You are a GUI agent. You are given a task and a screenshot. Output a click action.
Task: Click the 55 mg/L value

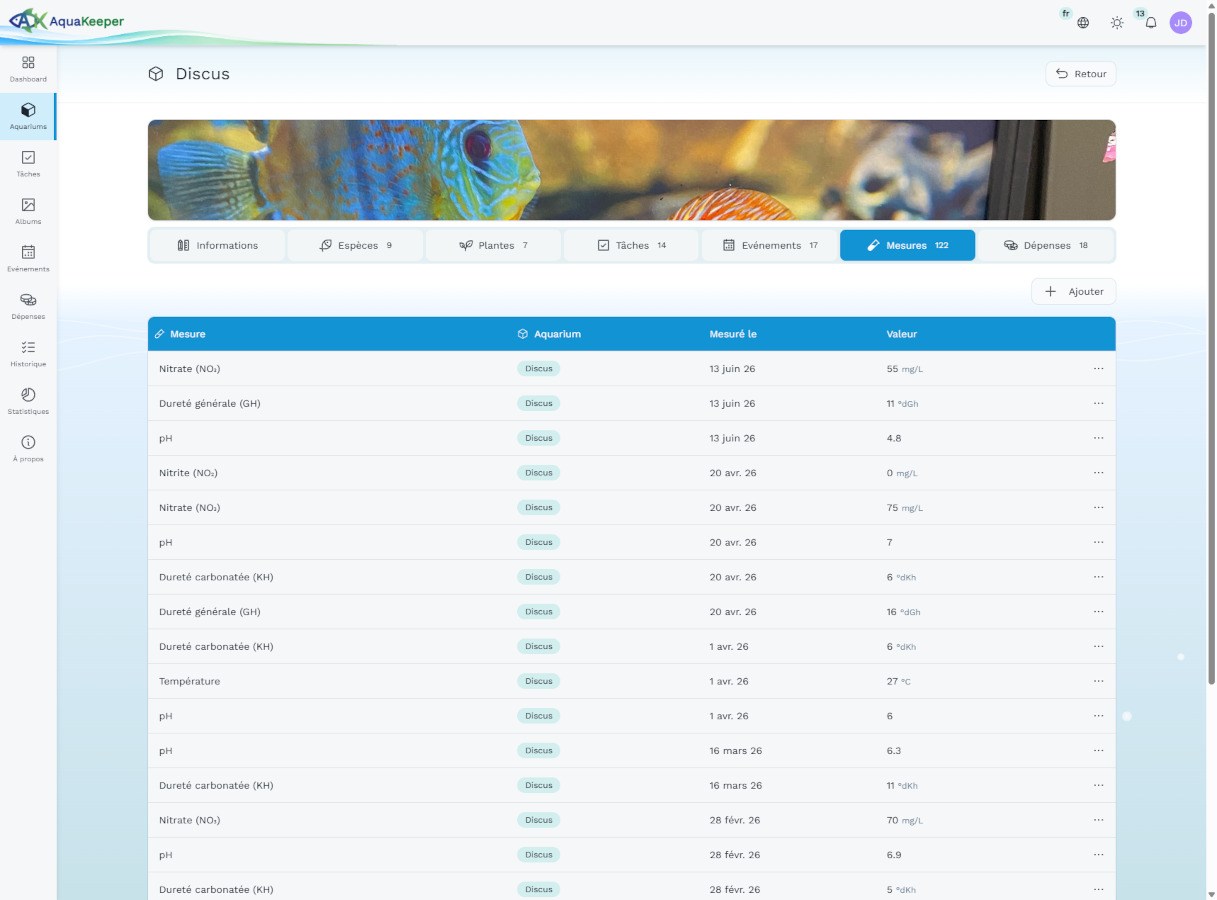click(904, 369)
